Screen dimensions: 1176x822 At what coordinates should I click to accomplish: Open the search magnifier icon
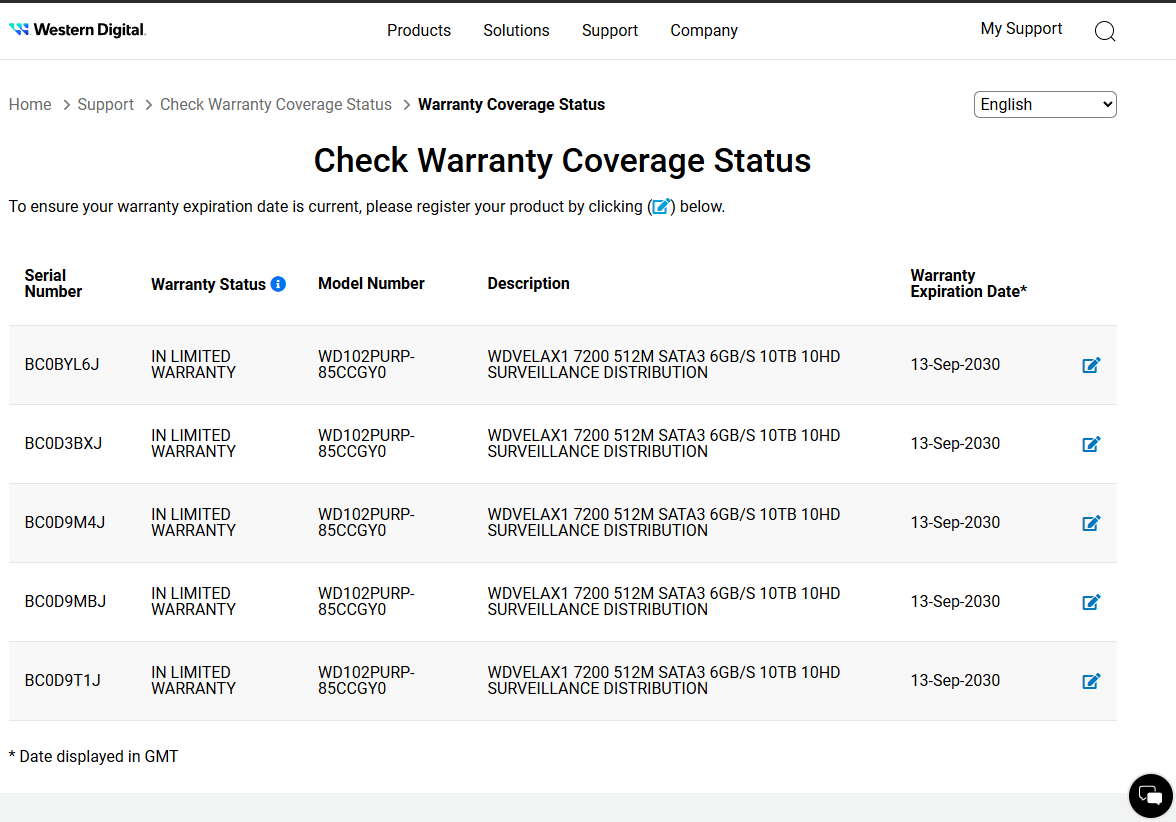point(1105,31)
